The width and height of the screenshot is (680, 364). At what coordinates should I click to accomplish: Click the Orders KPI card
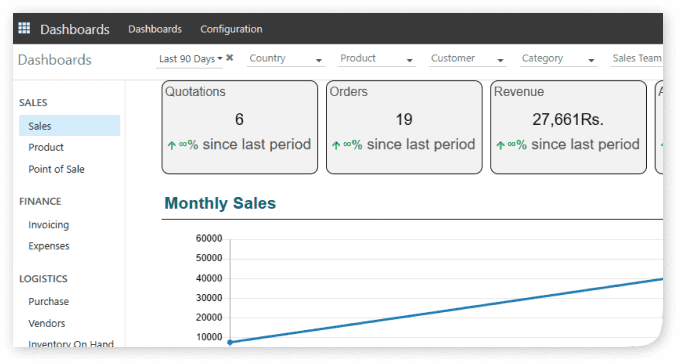click(x=404, y=127)
